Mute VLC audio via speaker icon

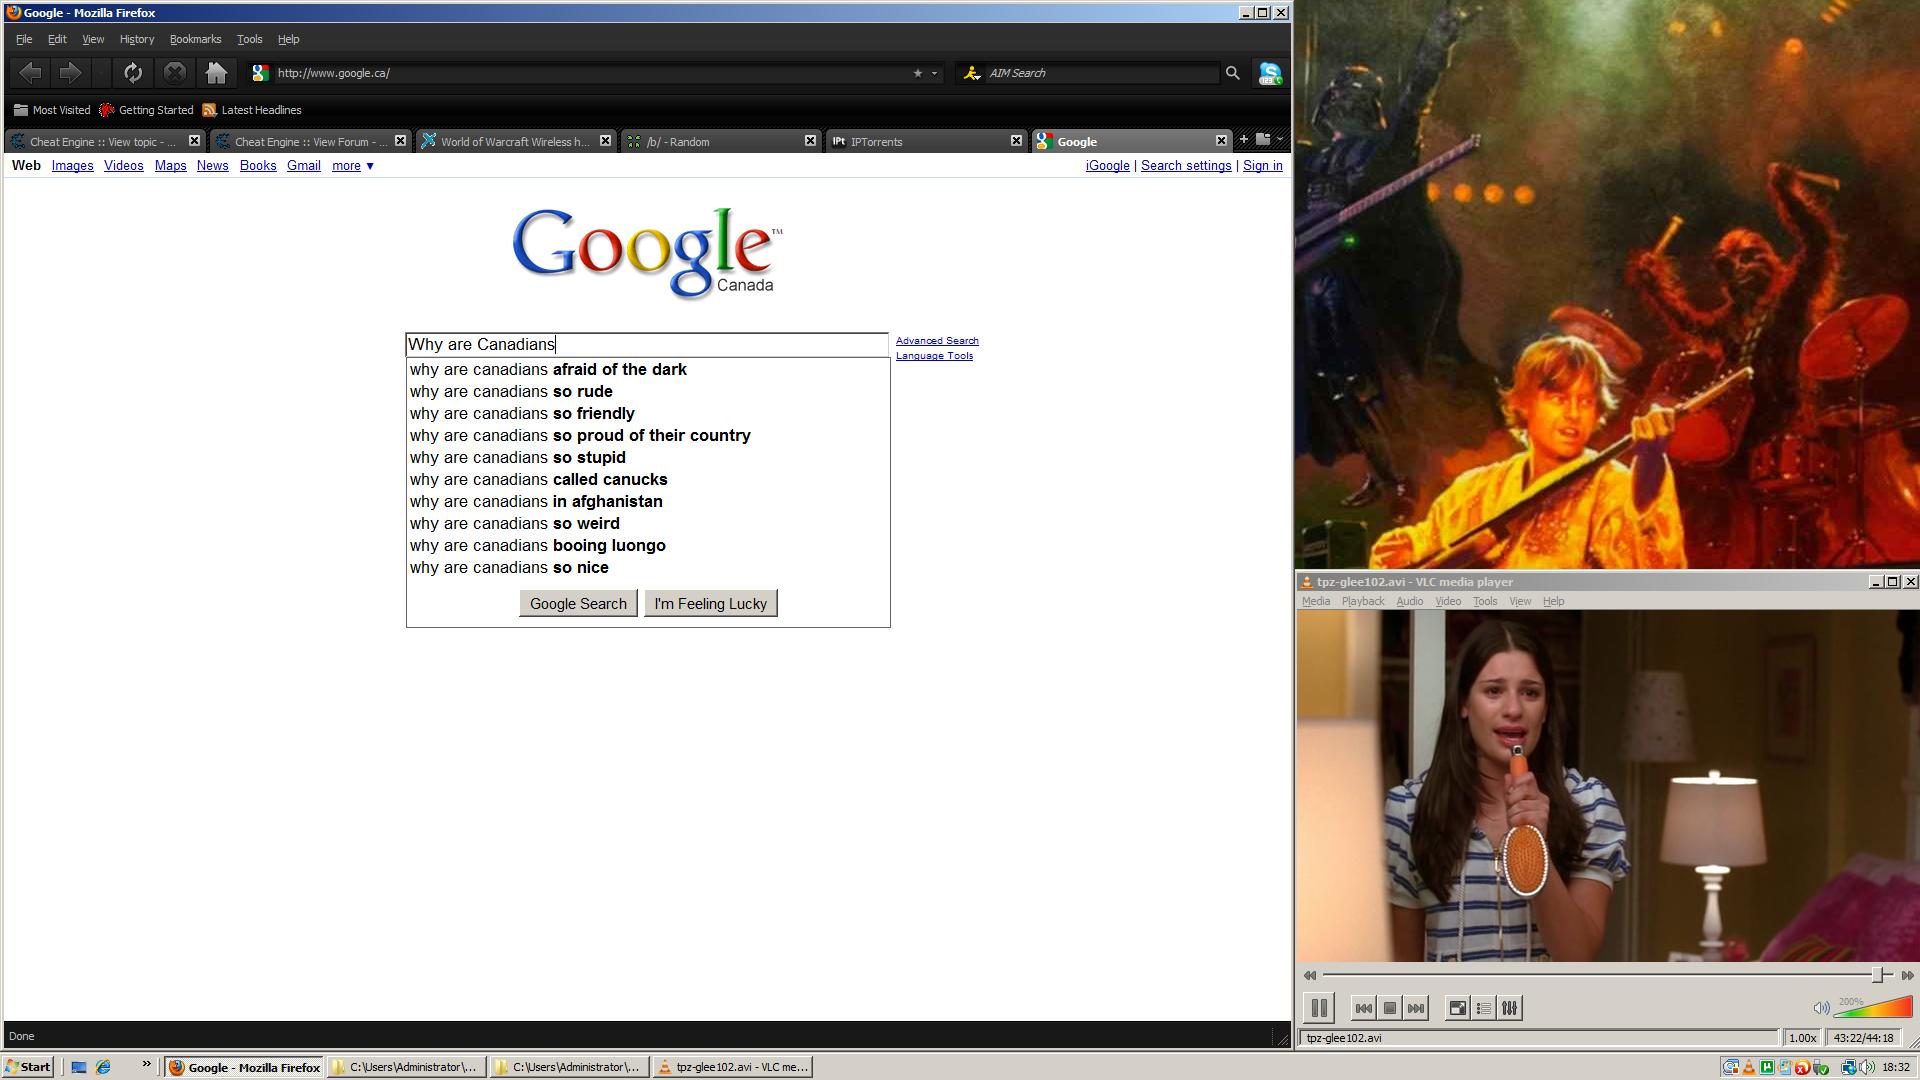point(1821,1008)
